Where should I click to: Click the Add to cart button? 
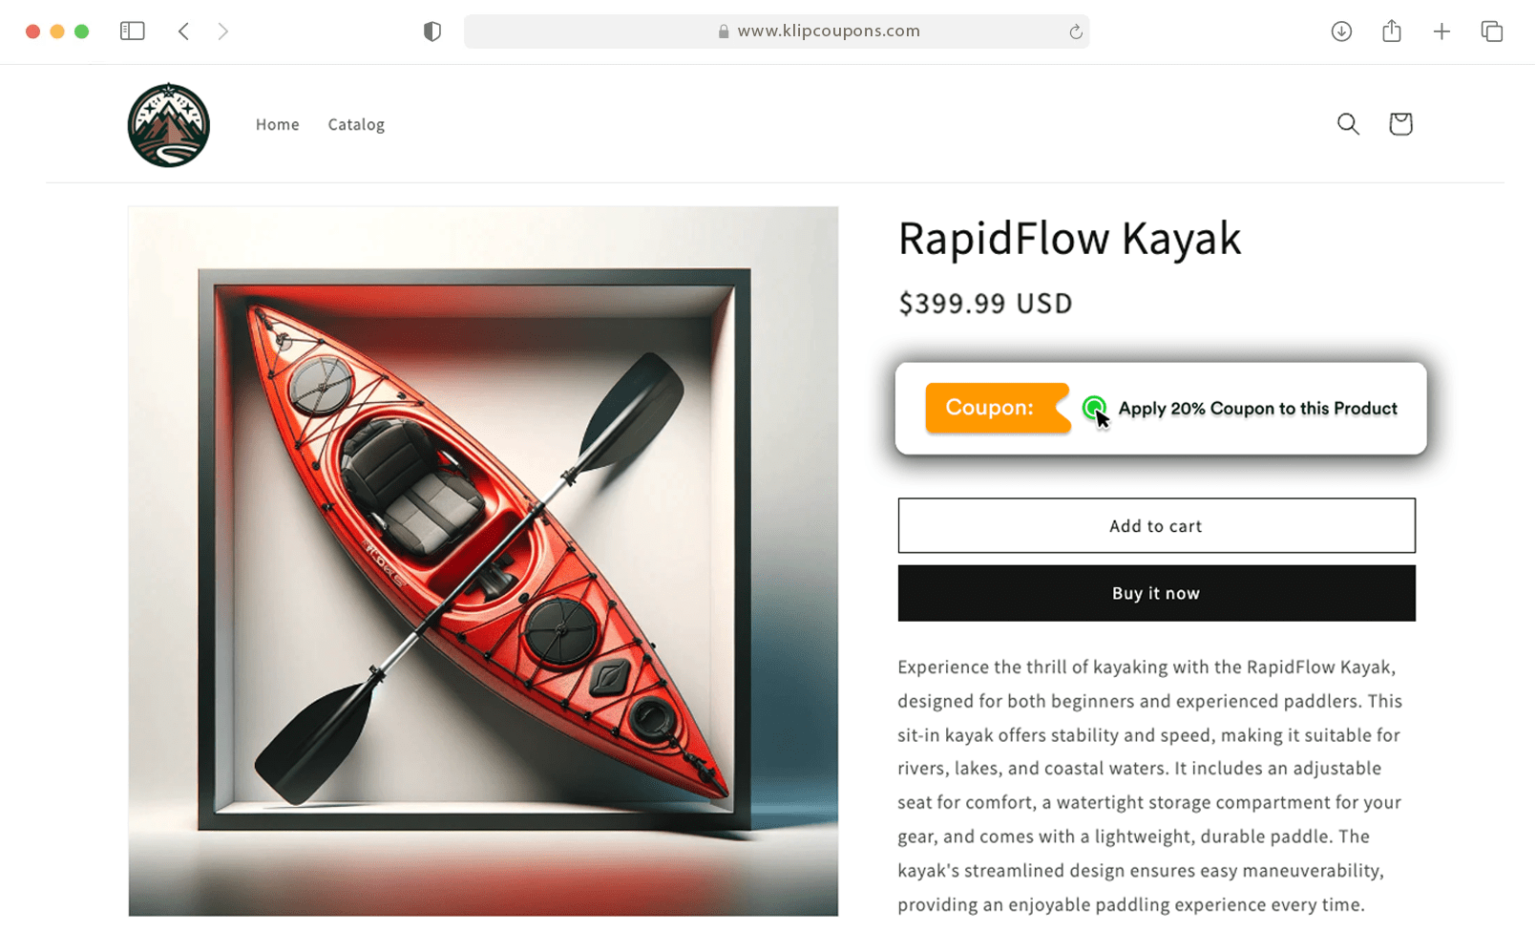[1156, 525]
